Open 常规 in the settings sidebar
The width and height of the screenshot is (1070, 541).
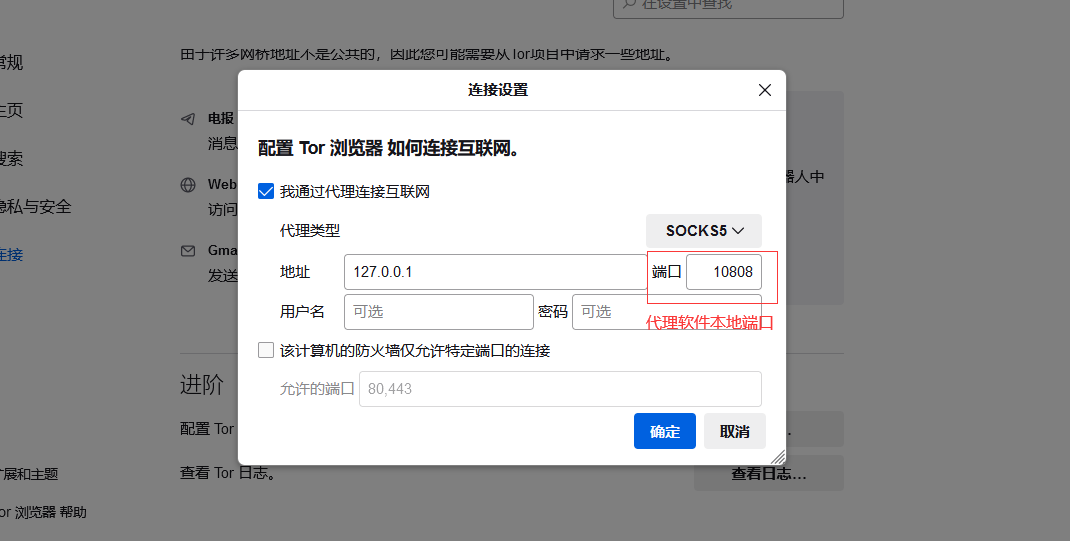(x=11, y=62)
